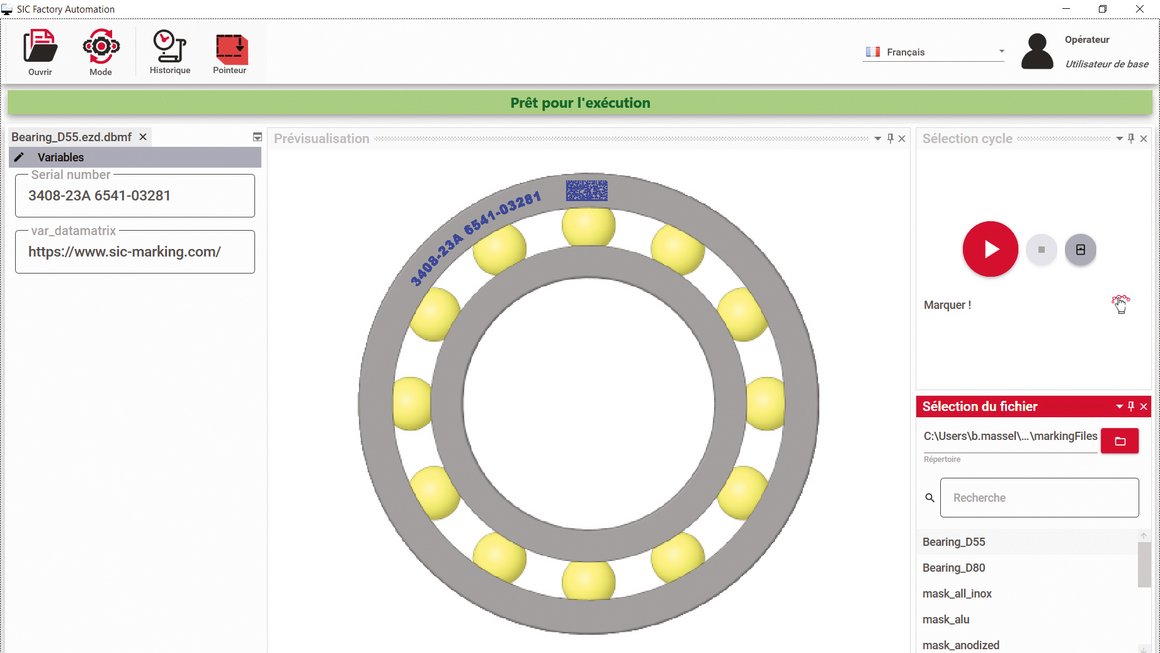Pin the Prévisualisation panel
Viewport: 1160px width, 653px height.
890,138
